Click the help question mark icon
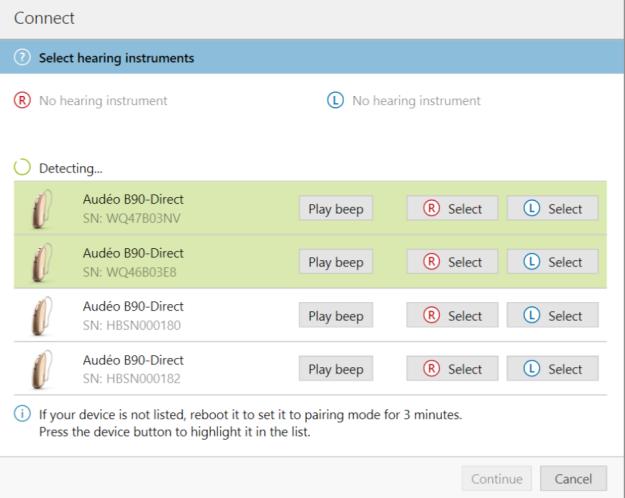Viewport: 625px width, 498px height. click(22, 57)
